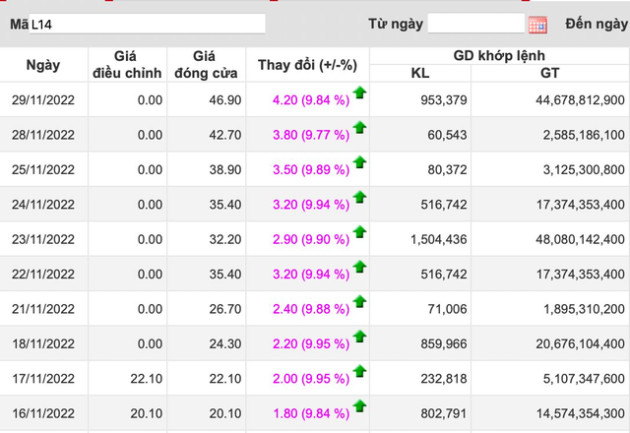This screenshot has width=630, height=433.
Task: Click closing price 38.90
Action: pyautogui.click(x=225, y=170)
